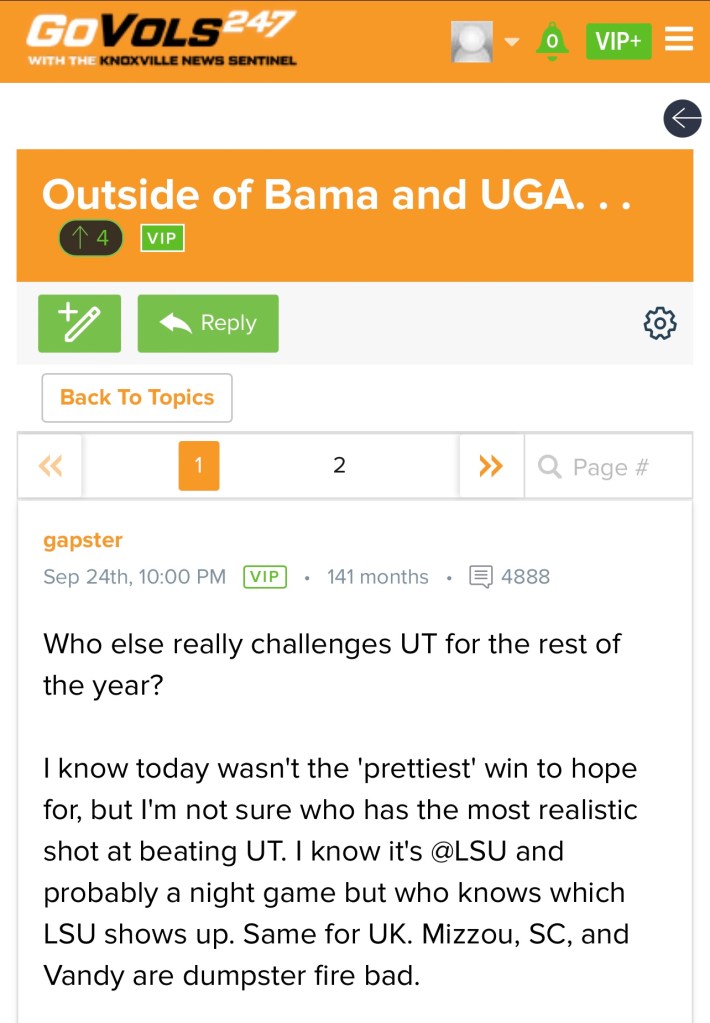Open gapster's user profile link
Screen dimensions: 710x1023
pos(83,540)
